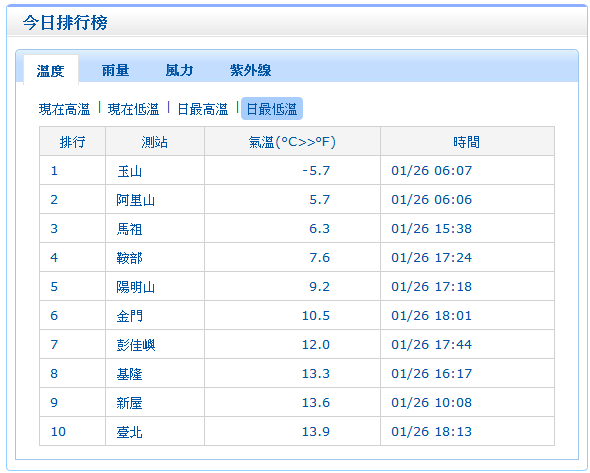Show the 現在高溫 ranking
Image resolution: width=590 pixels, height=473 pixels.
[x=64, y=109]
